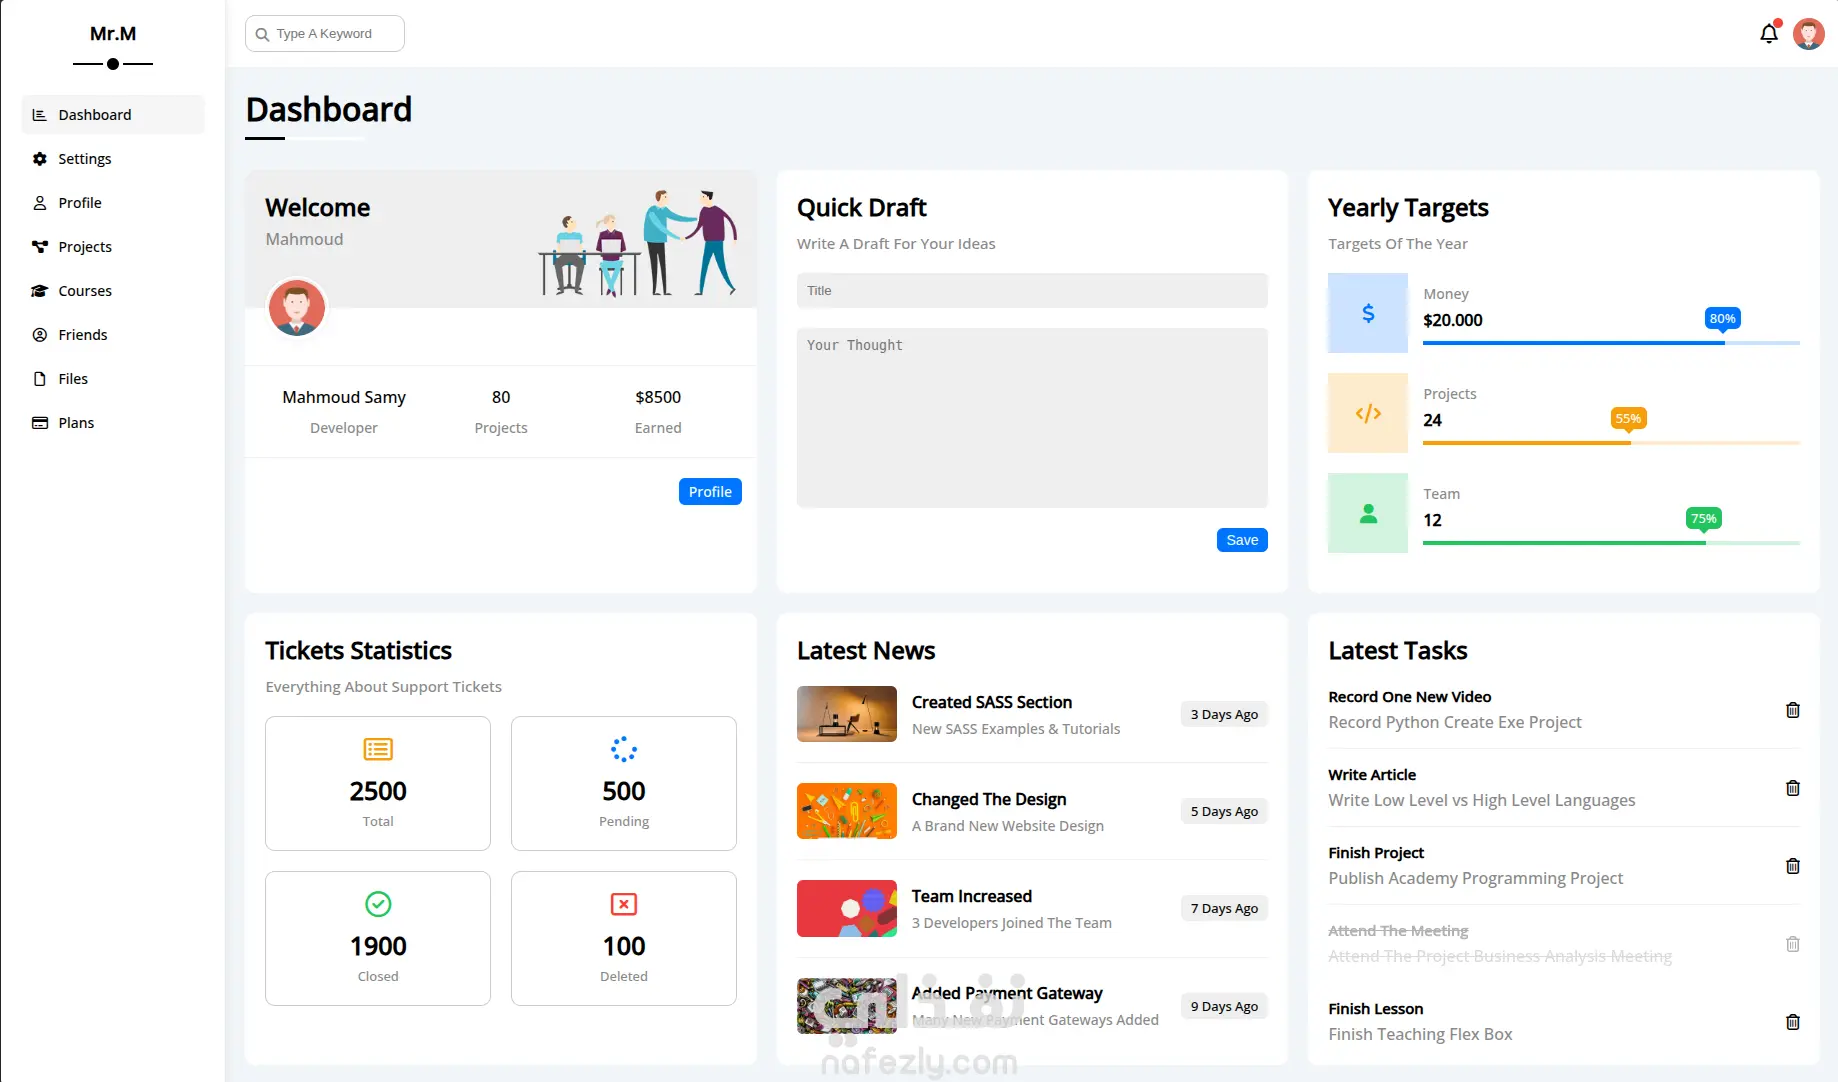Open the Added Payment Gateway thumbnail

coord(847,1006)
